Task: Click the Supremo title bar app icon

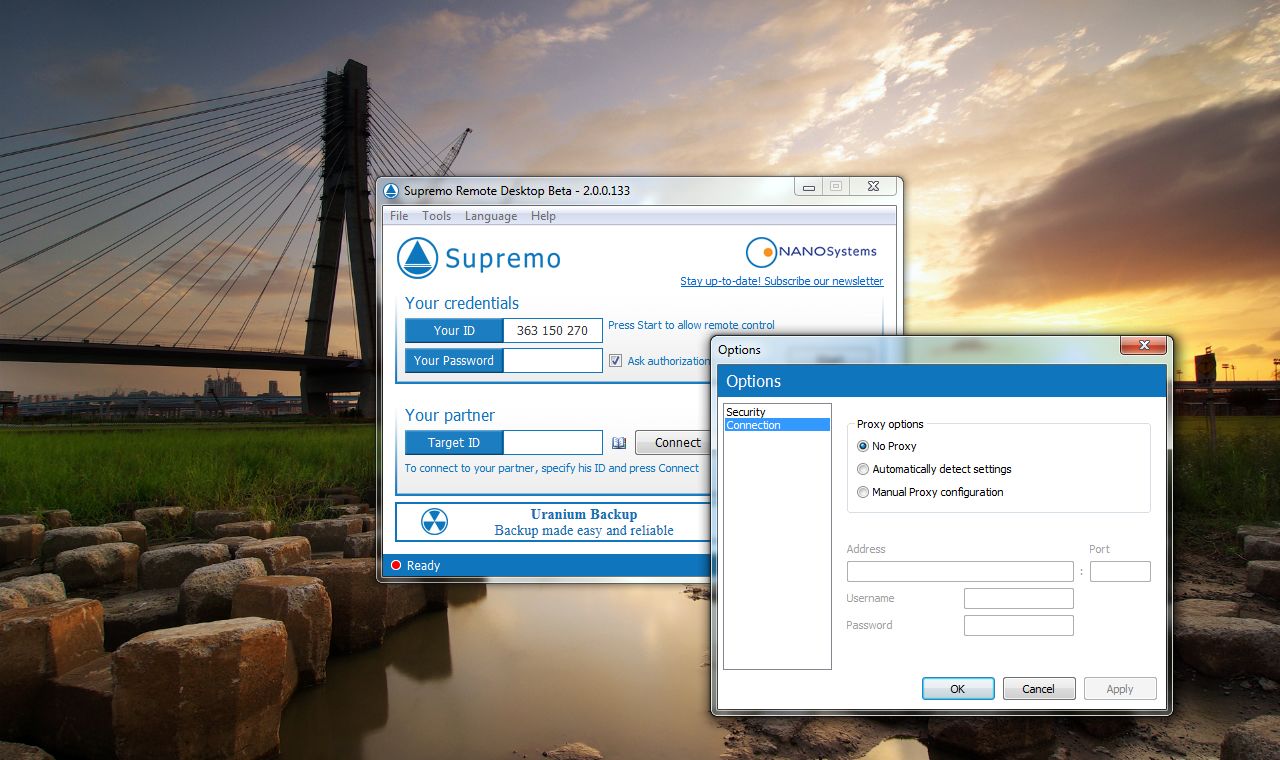Action: tap(391, 191)
